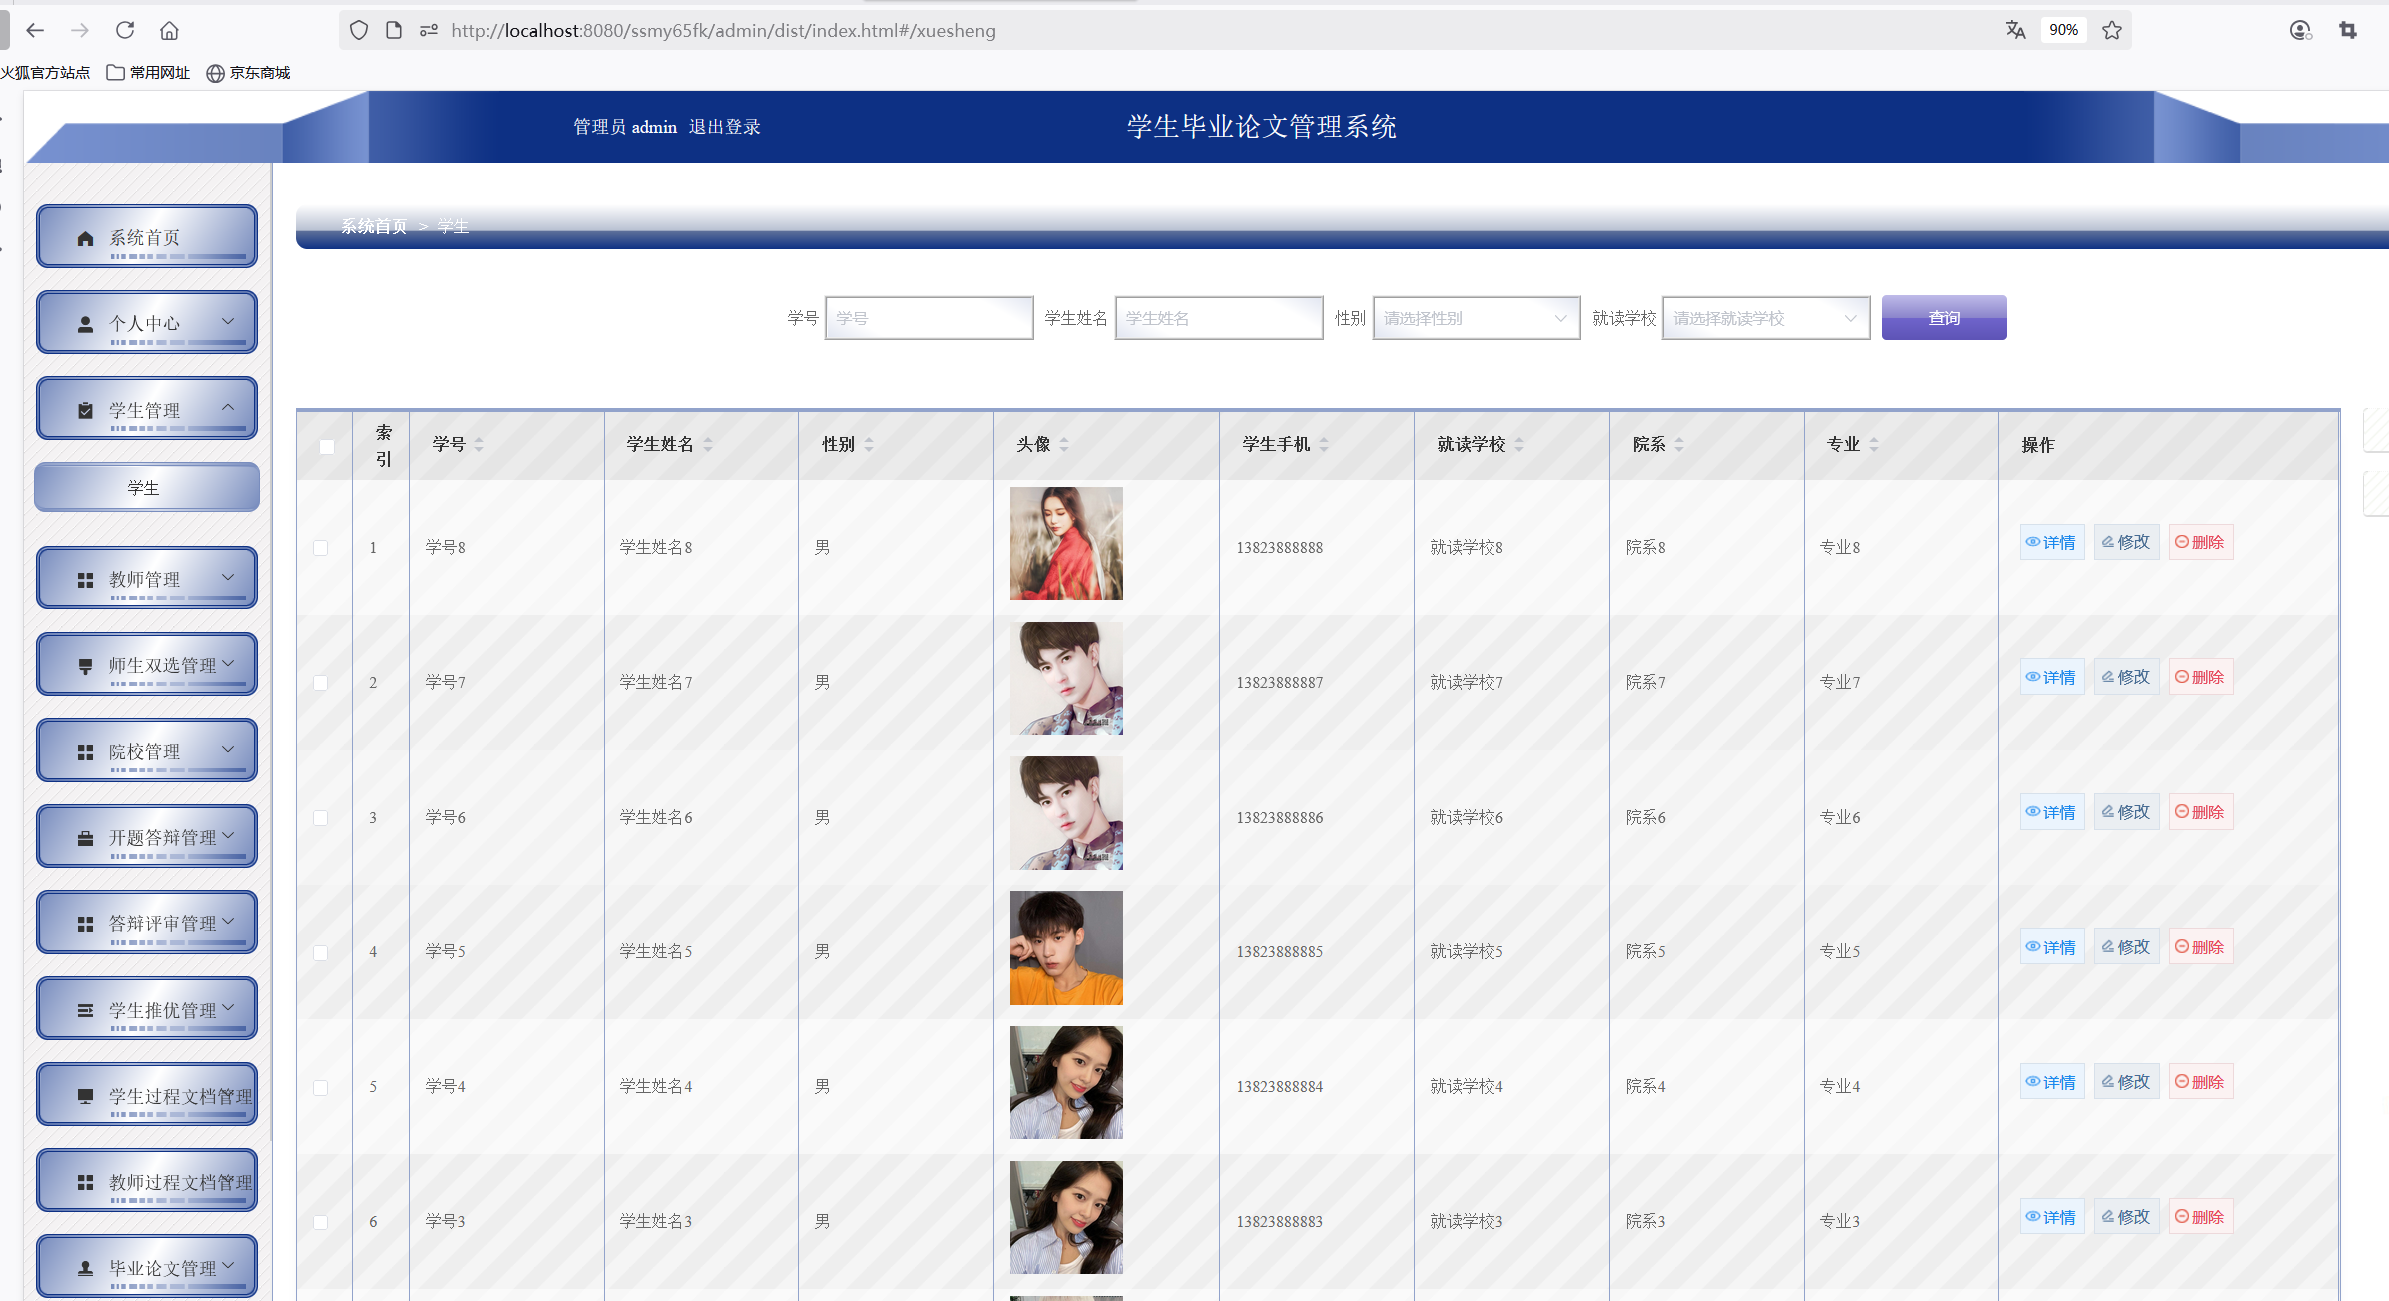Check the checkbox for row 学号8
This screenshot has height=1301, width=2389.
tap(321, 548)
